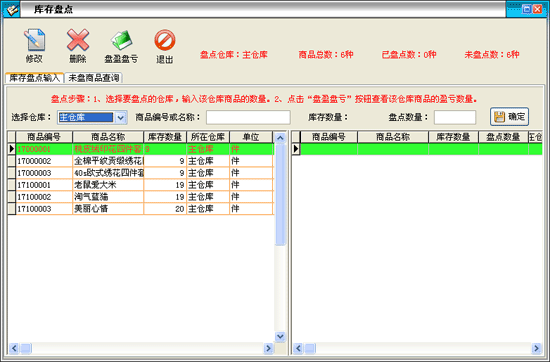
Task: Click left table's vertical scrollbar thumb
Action: [x=280, y=195]
